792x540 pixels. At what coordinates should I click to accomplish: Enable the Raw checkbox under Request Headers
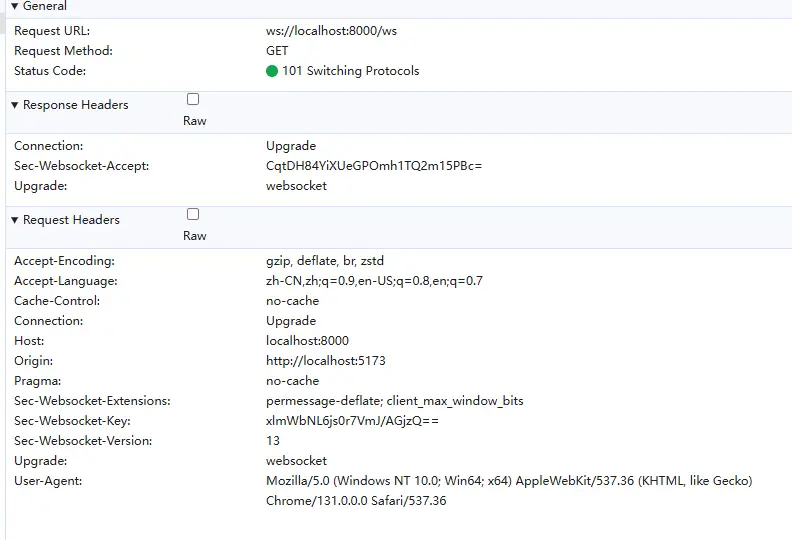(x=193, y=214)
